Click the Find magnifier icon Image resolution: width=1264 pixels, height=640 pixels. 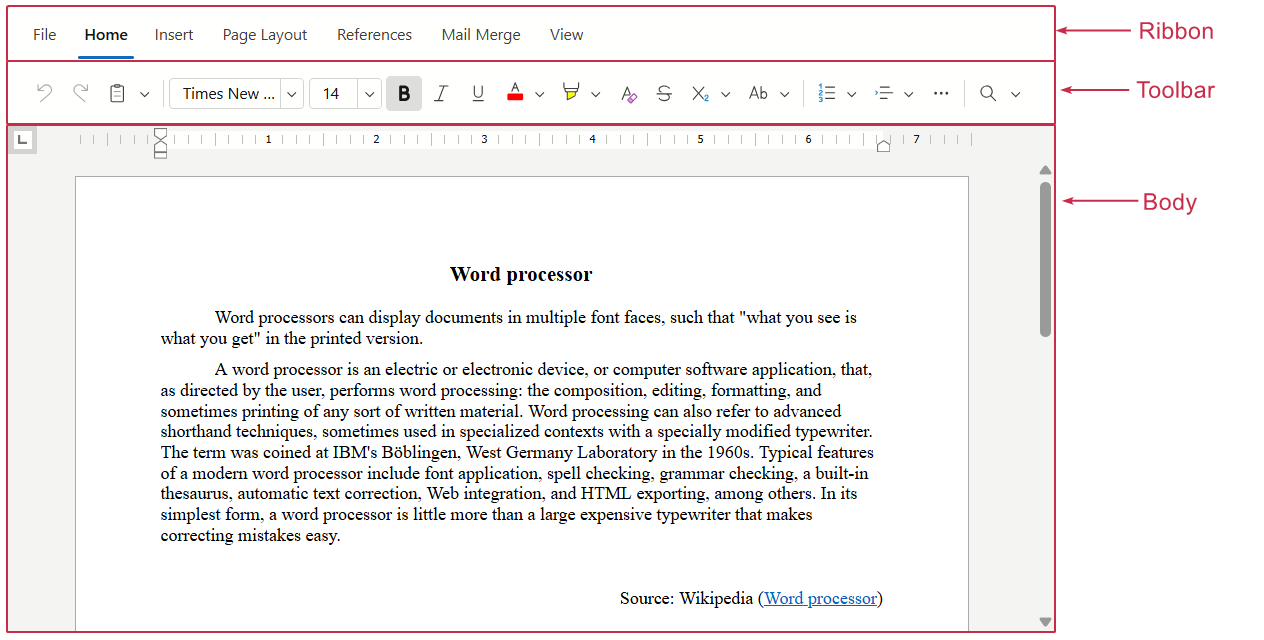click(x=988, y=93)
